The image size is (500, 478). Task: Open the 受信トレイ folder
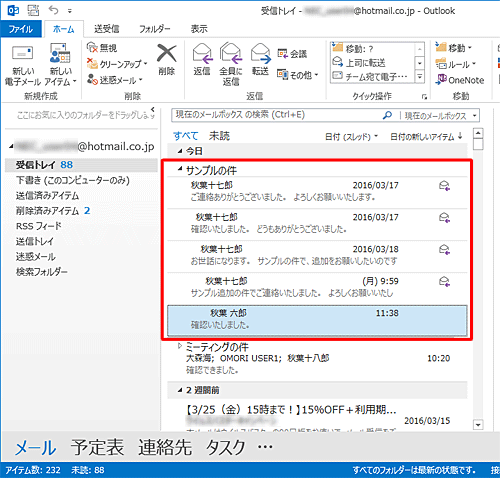pyautogui.click(x=81, y=165)
